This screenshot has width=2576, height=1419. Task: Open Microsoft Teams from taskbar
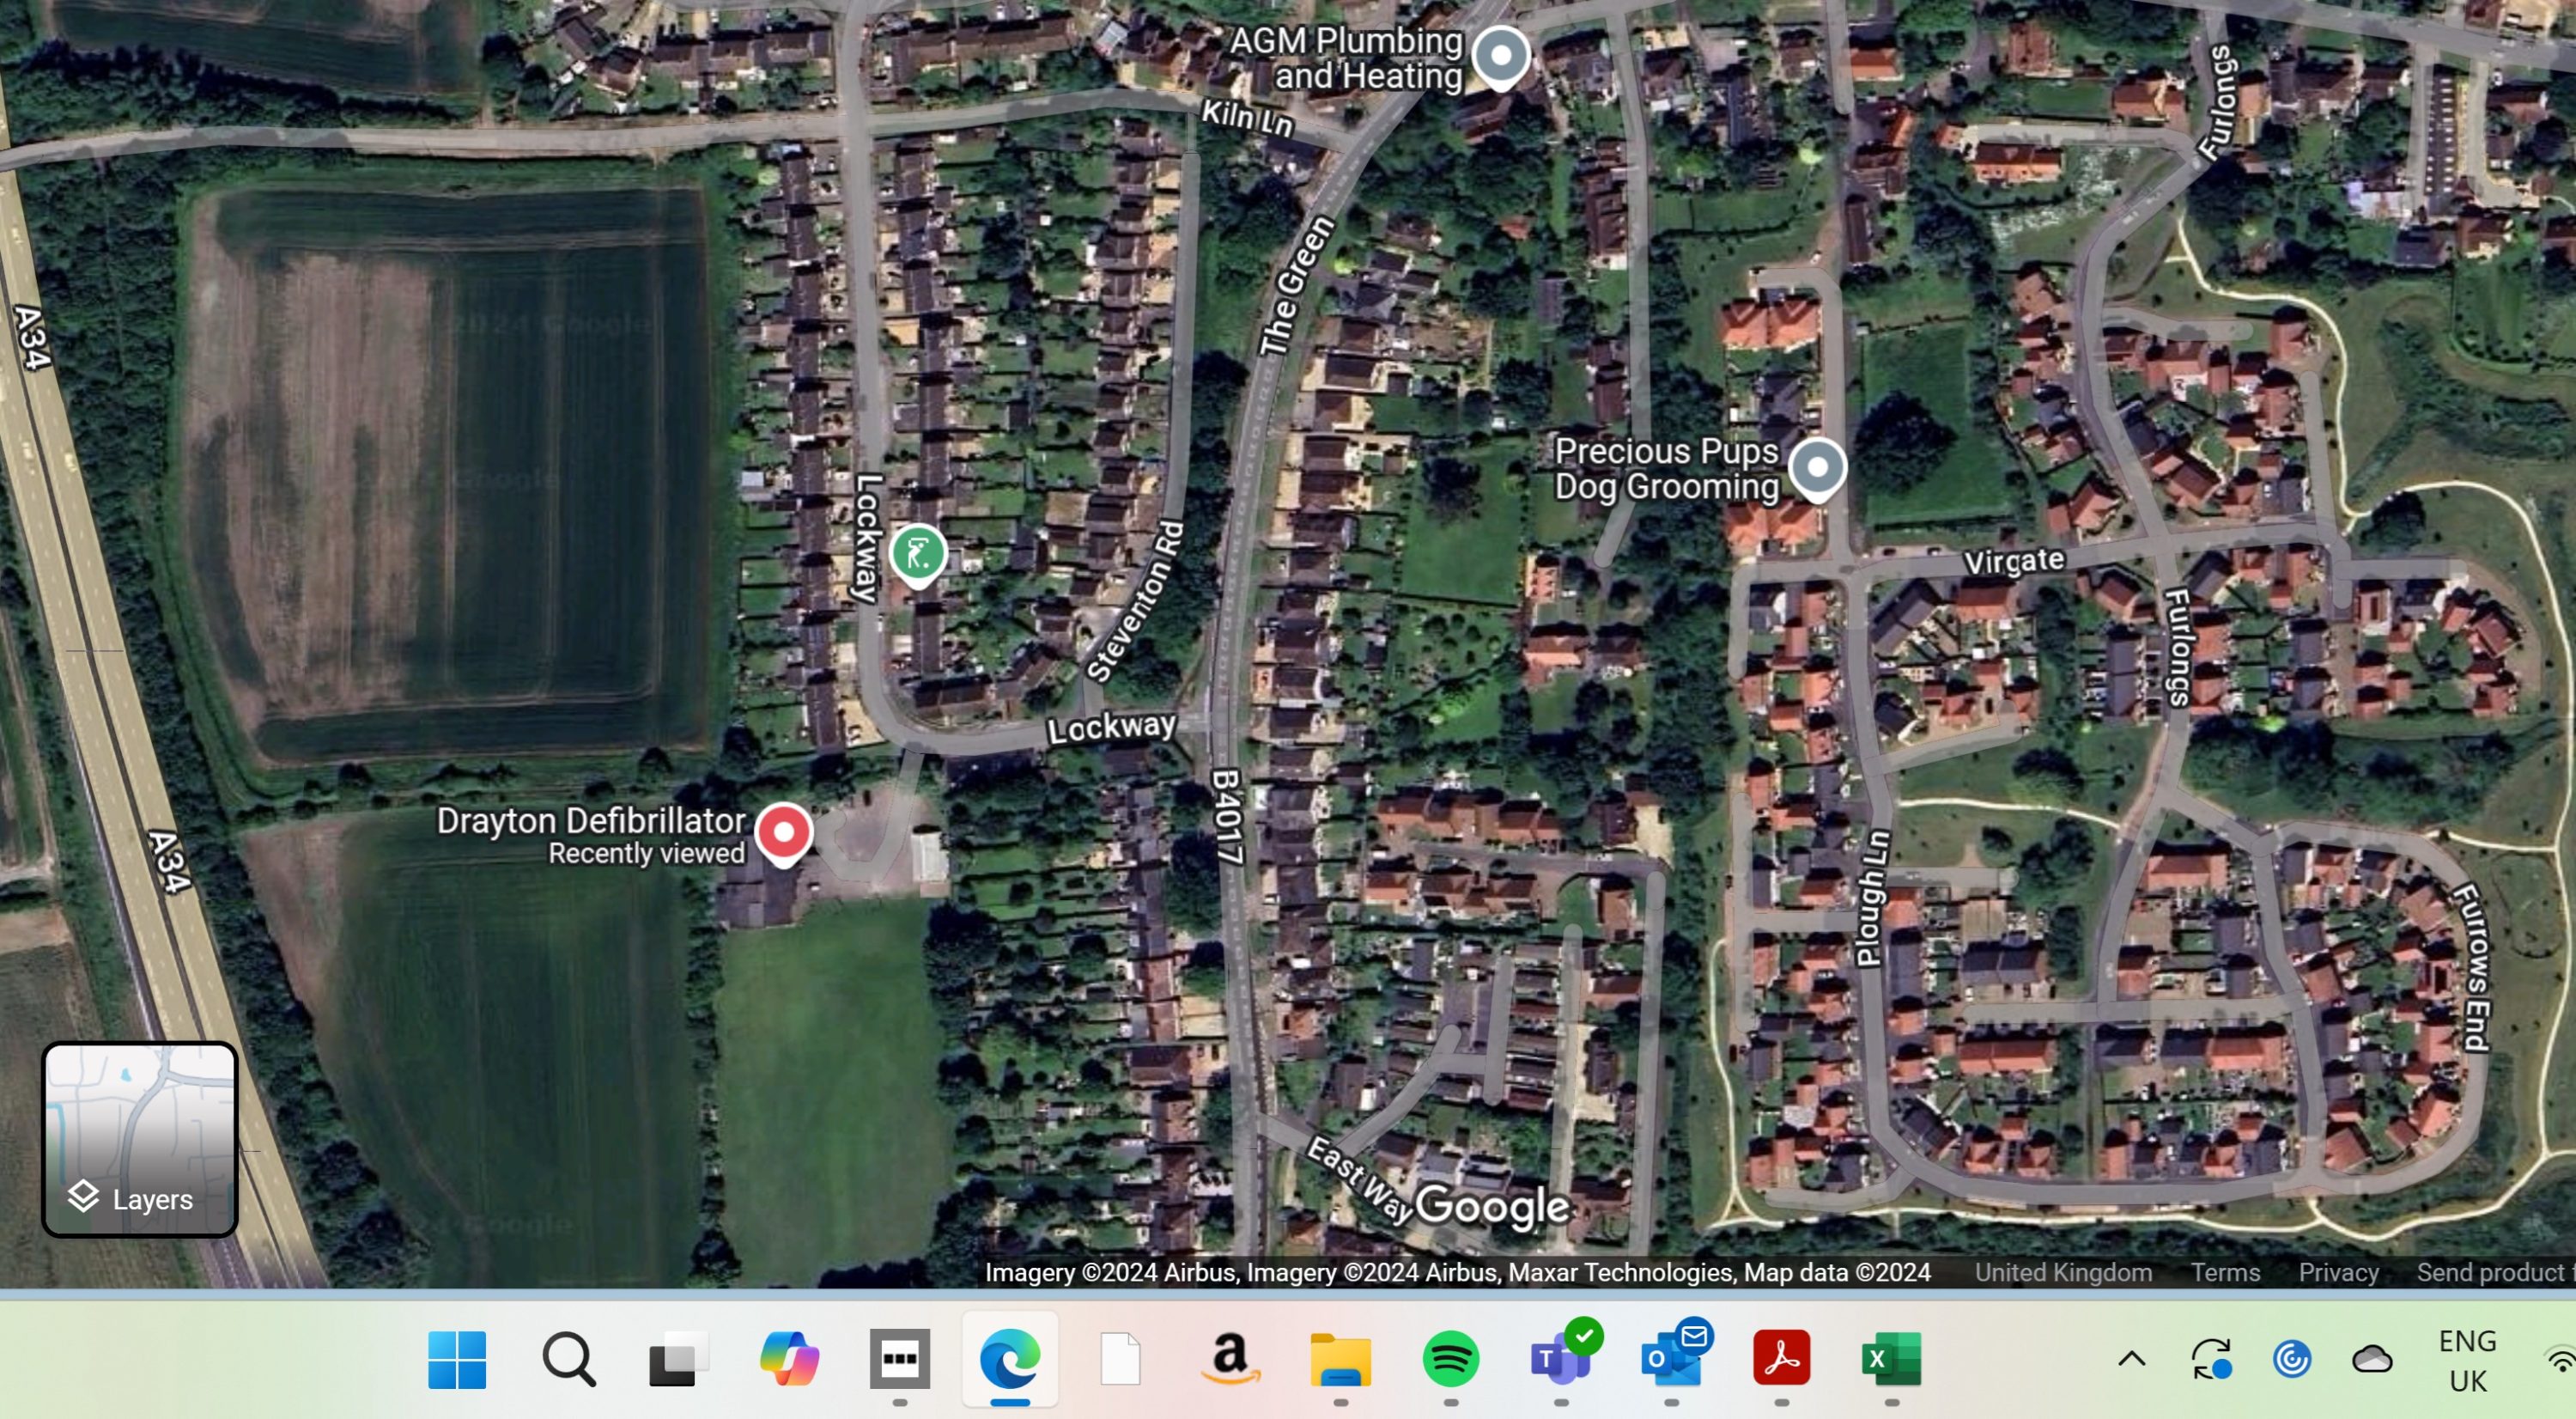[1561, 1359]
